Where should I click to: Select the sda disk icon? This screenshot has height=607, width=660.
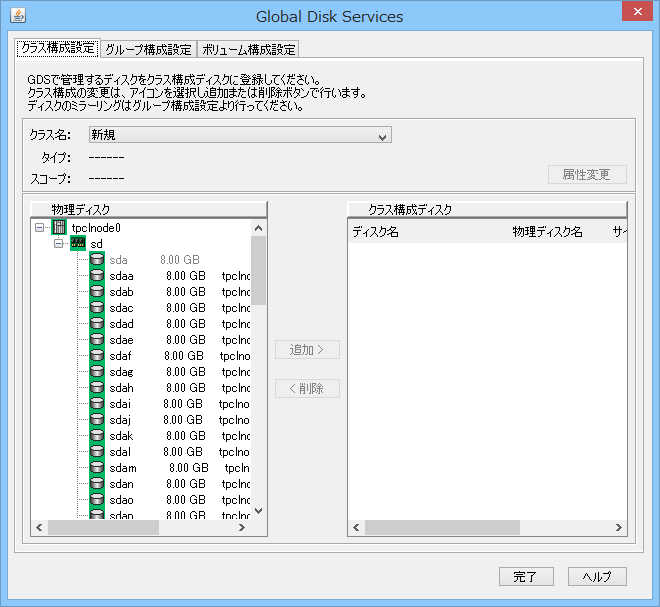[x=97, y=259]
